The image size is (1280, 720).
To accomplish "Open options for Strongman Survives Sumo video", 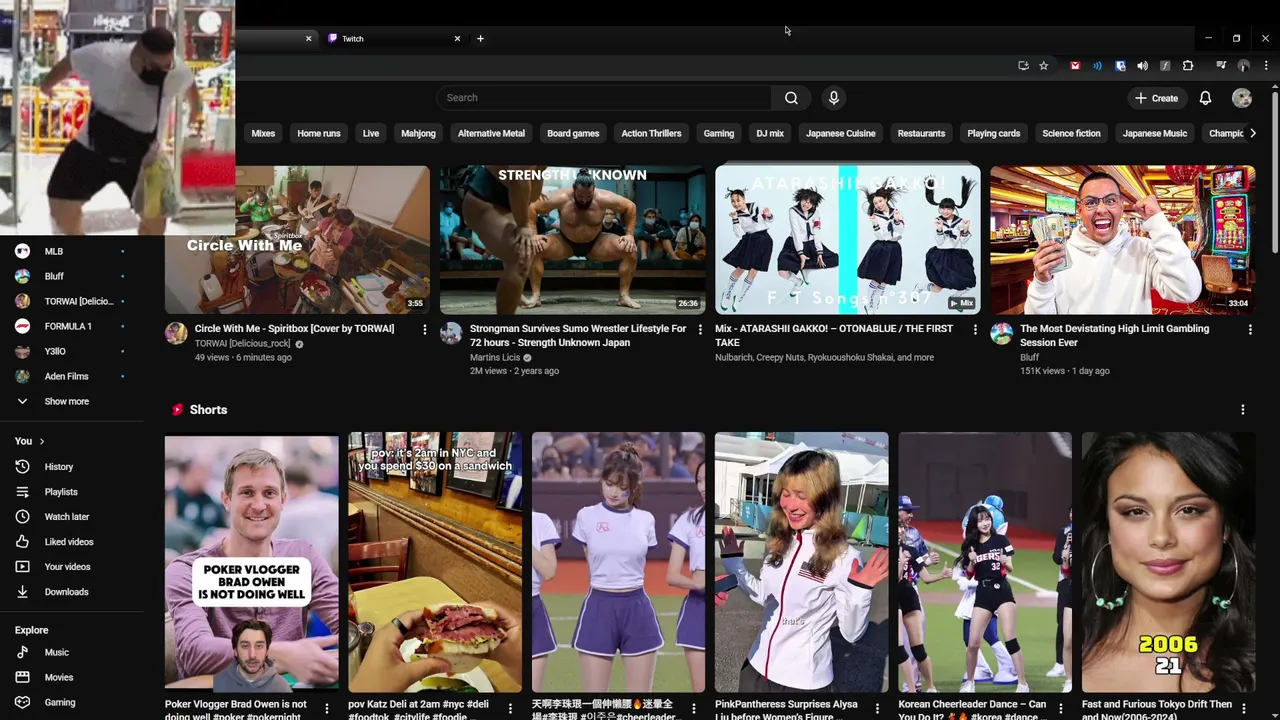I will [x=700, y=329].
